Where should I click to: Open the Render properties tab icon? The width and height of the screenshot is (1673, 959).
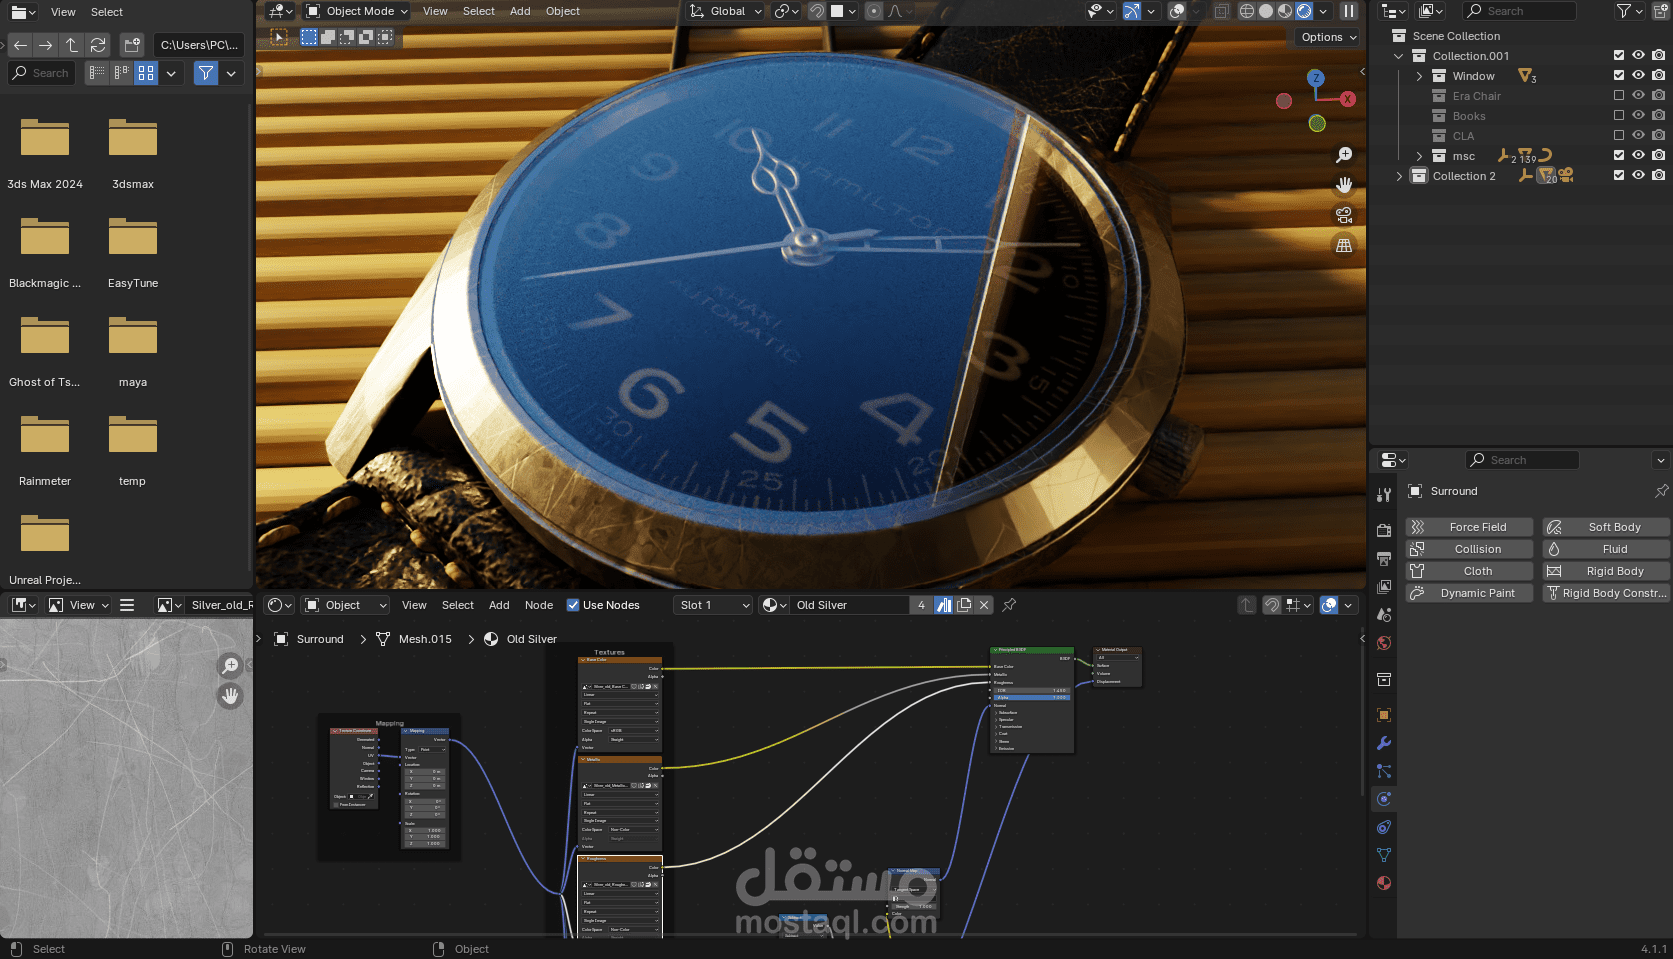[1384, 530]
